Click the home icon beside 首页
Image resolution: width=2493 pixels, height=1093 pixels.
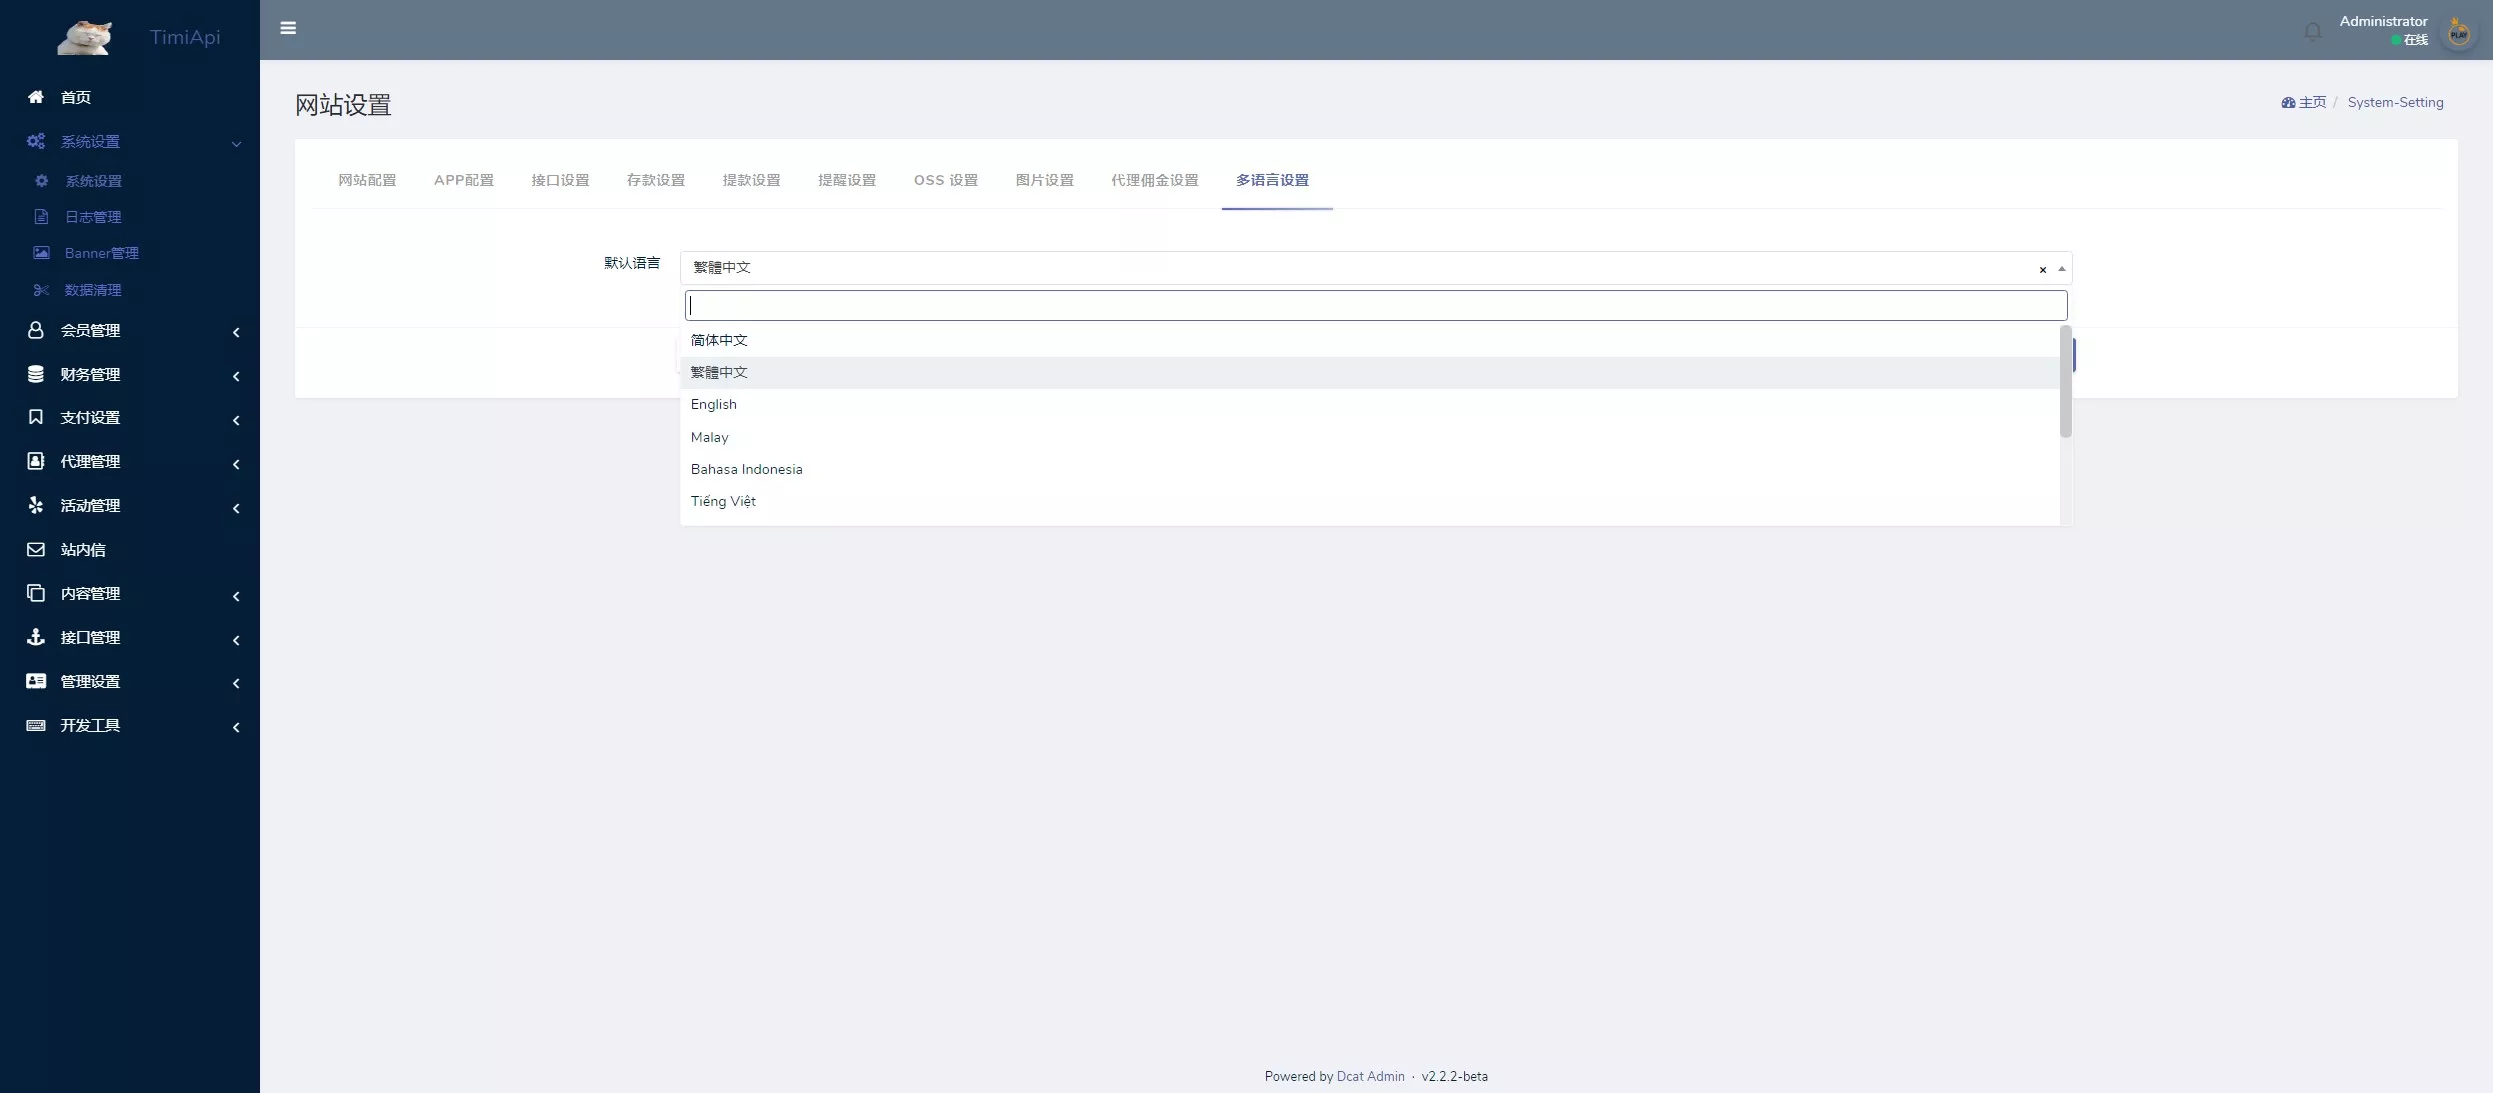pos(36,97)
